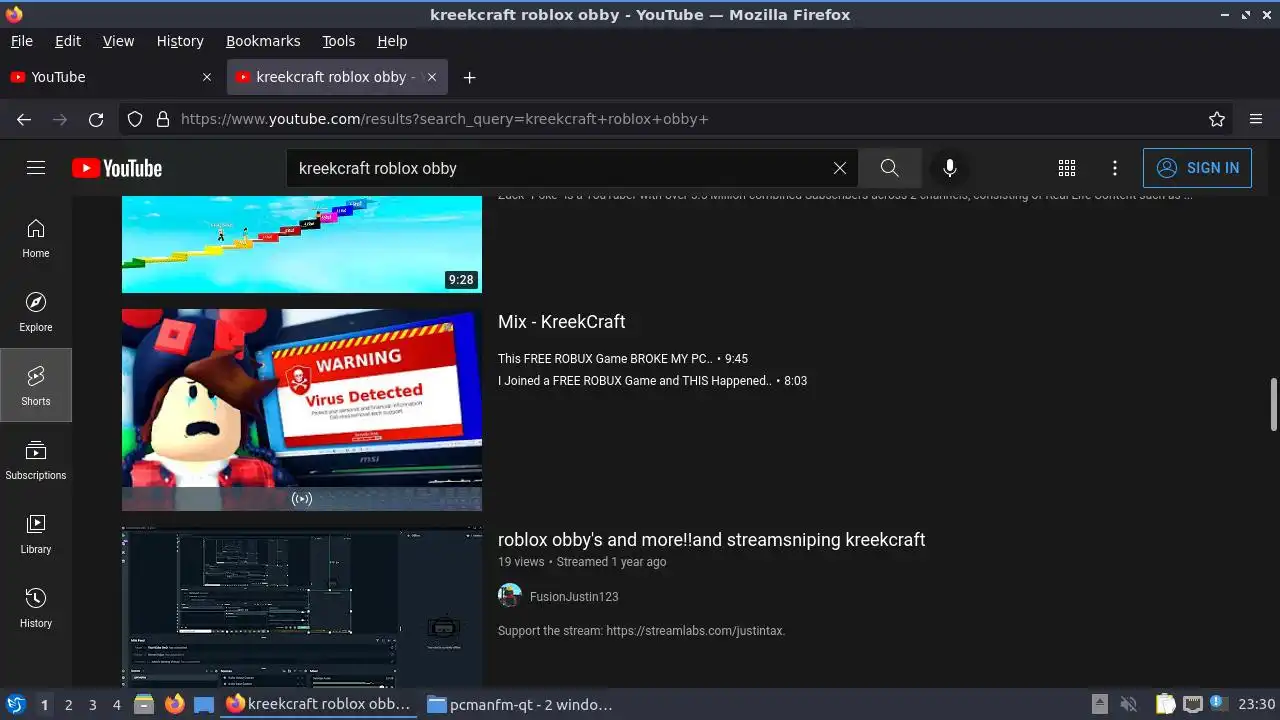Go to Home in sidebar
This screenshot has height=720, width=1280.
tap(36, 238)
